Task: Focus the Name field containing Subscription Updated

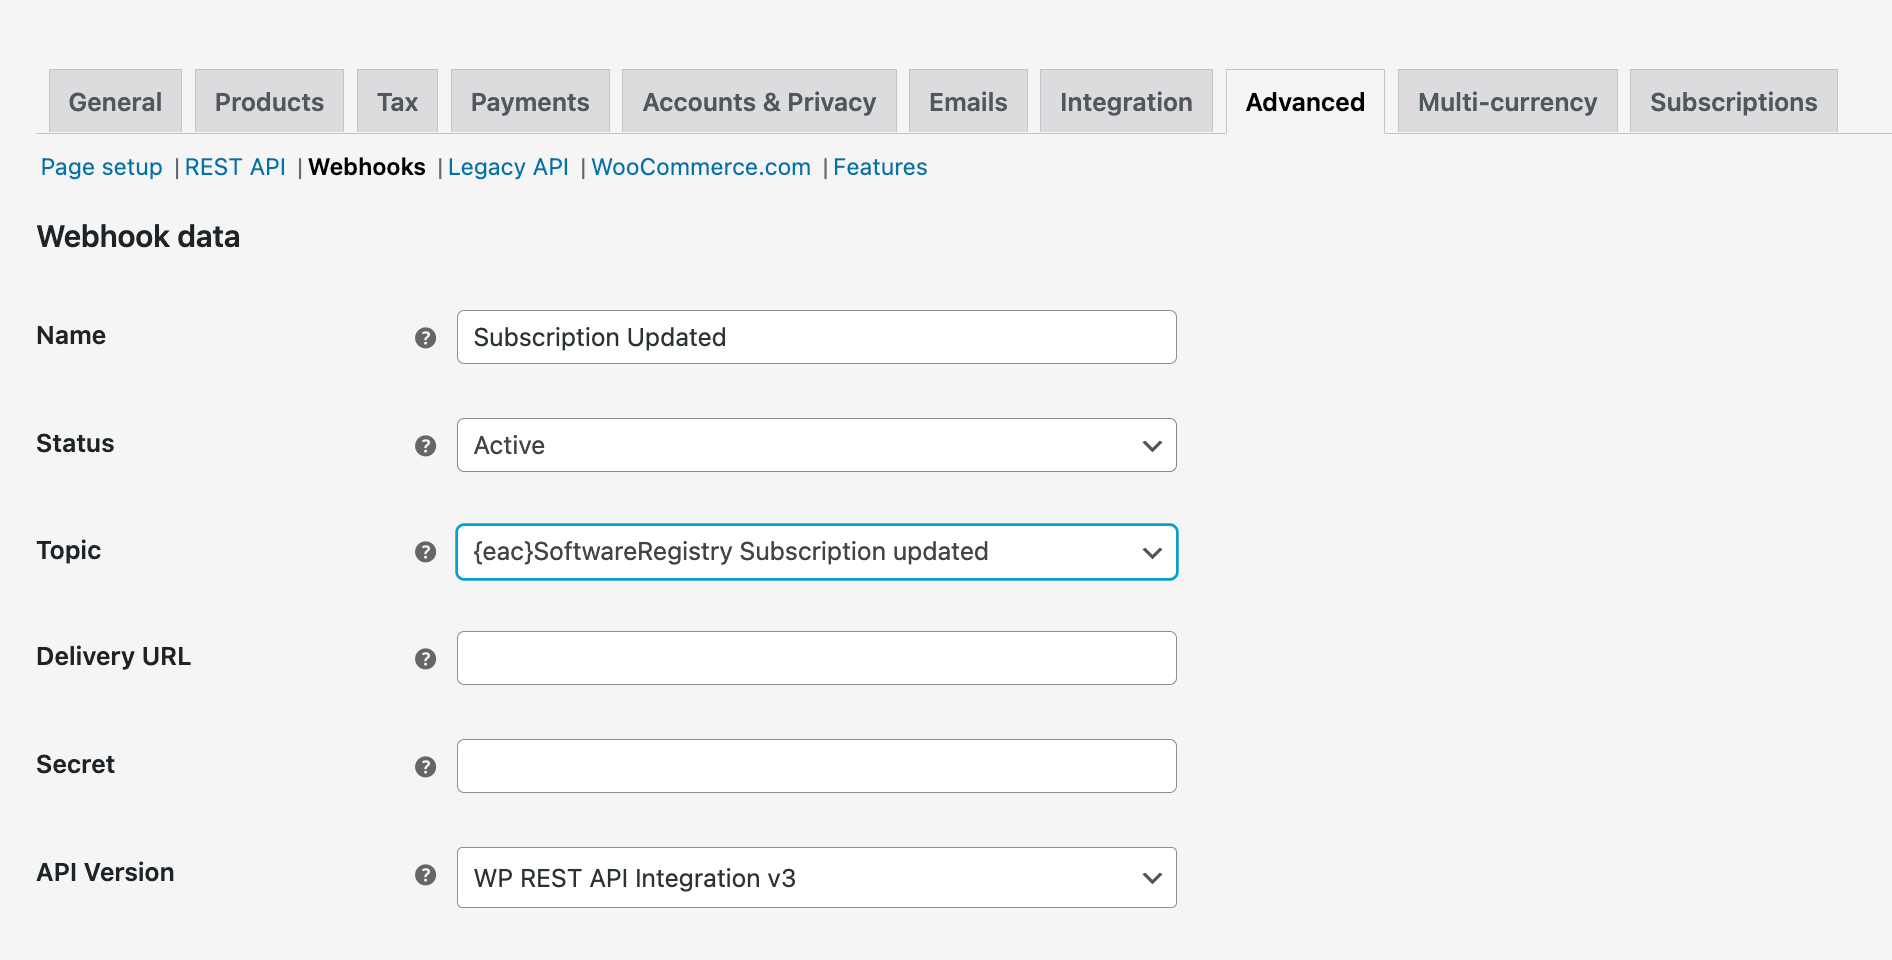Action: [x=816, y=337]
